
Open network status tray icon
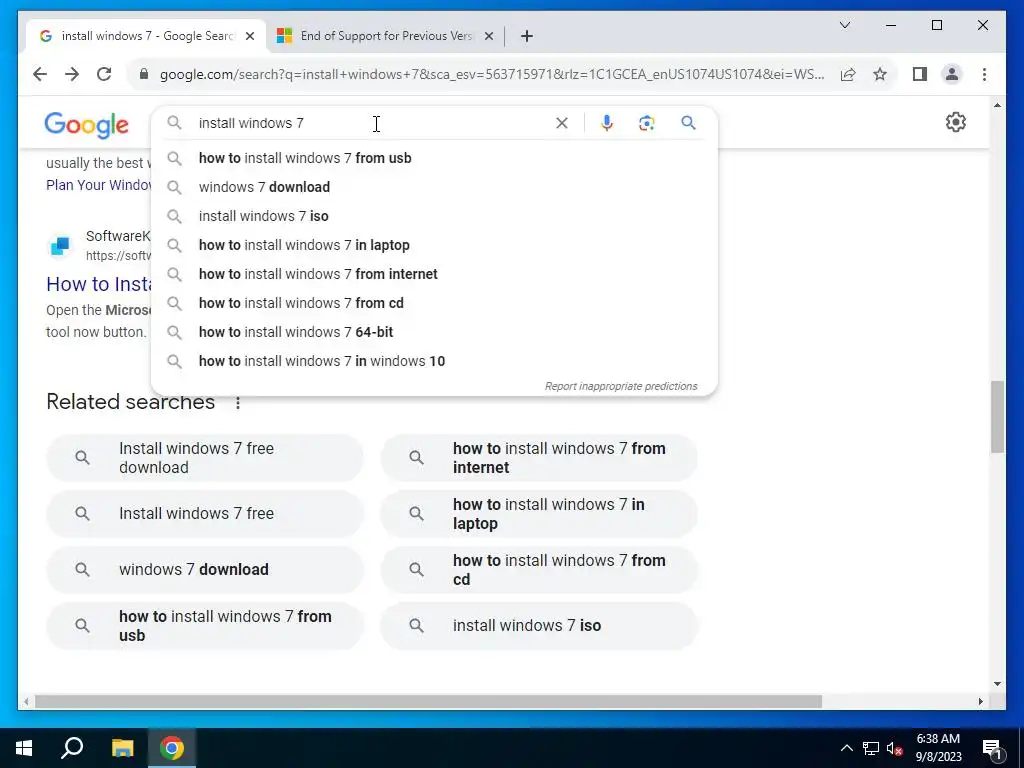[871, 748]
